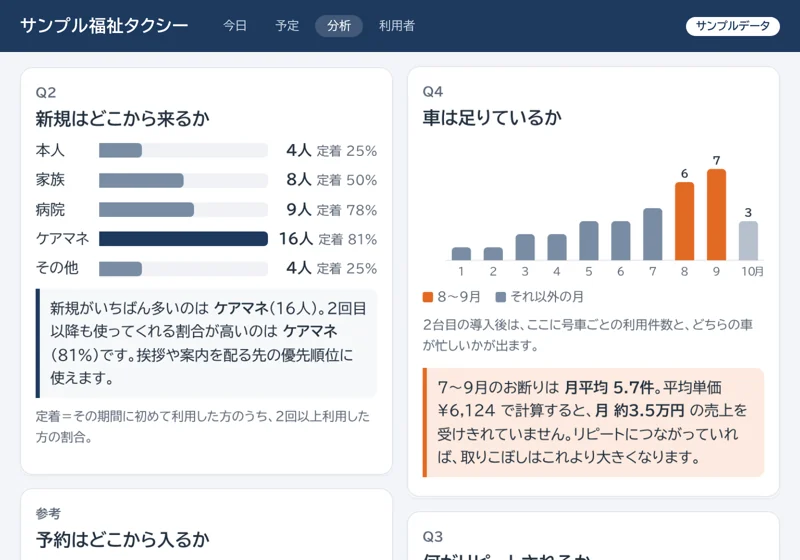This screenshot has height=560, width=800.
Task: Click the Q2 label
Action: 45,92
